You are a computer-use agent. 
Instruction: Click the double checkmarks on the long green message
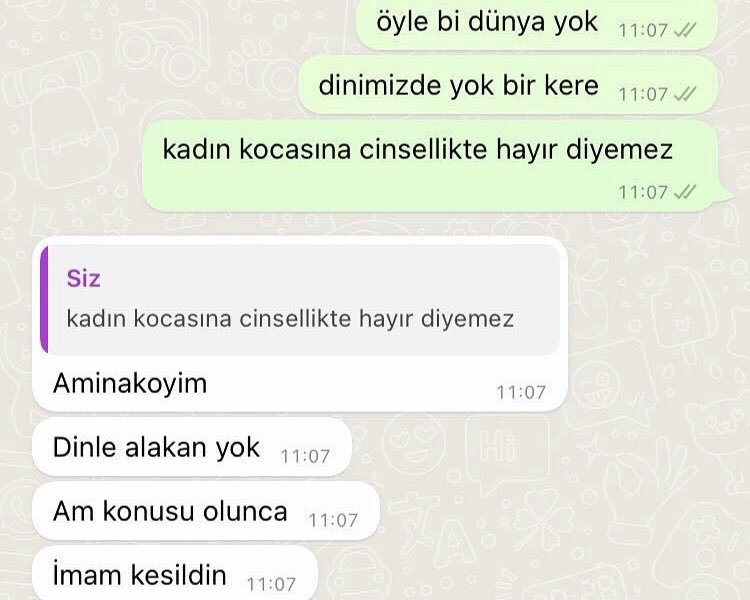[x=685, y=192]
